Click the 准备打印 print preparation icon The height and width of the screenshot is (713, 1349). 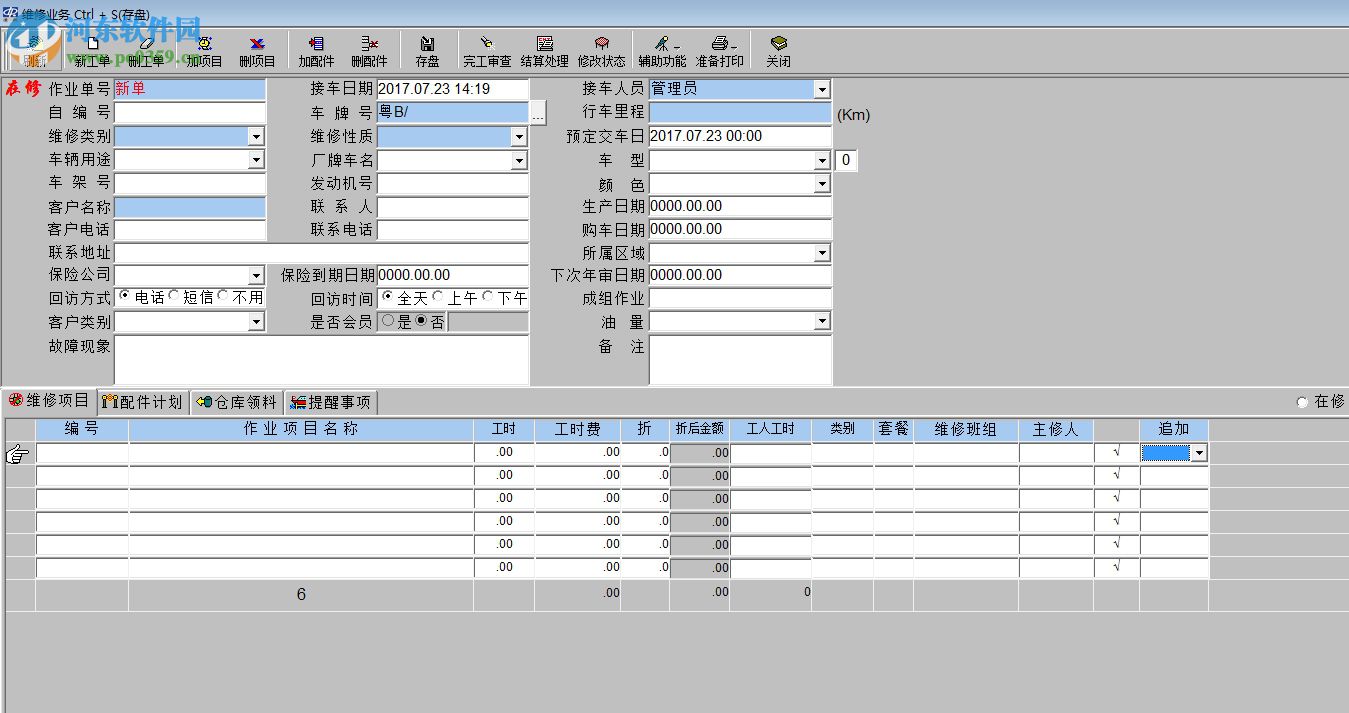[722, 48]
